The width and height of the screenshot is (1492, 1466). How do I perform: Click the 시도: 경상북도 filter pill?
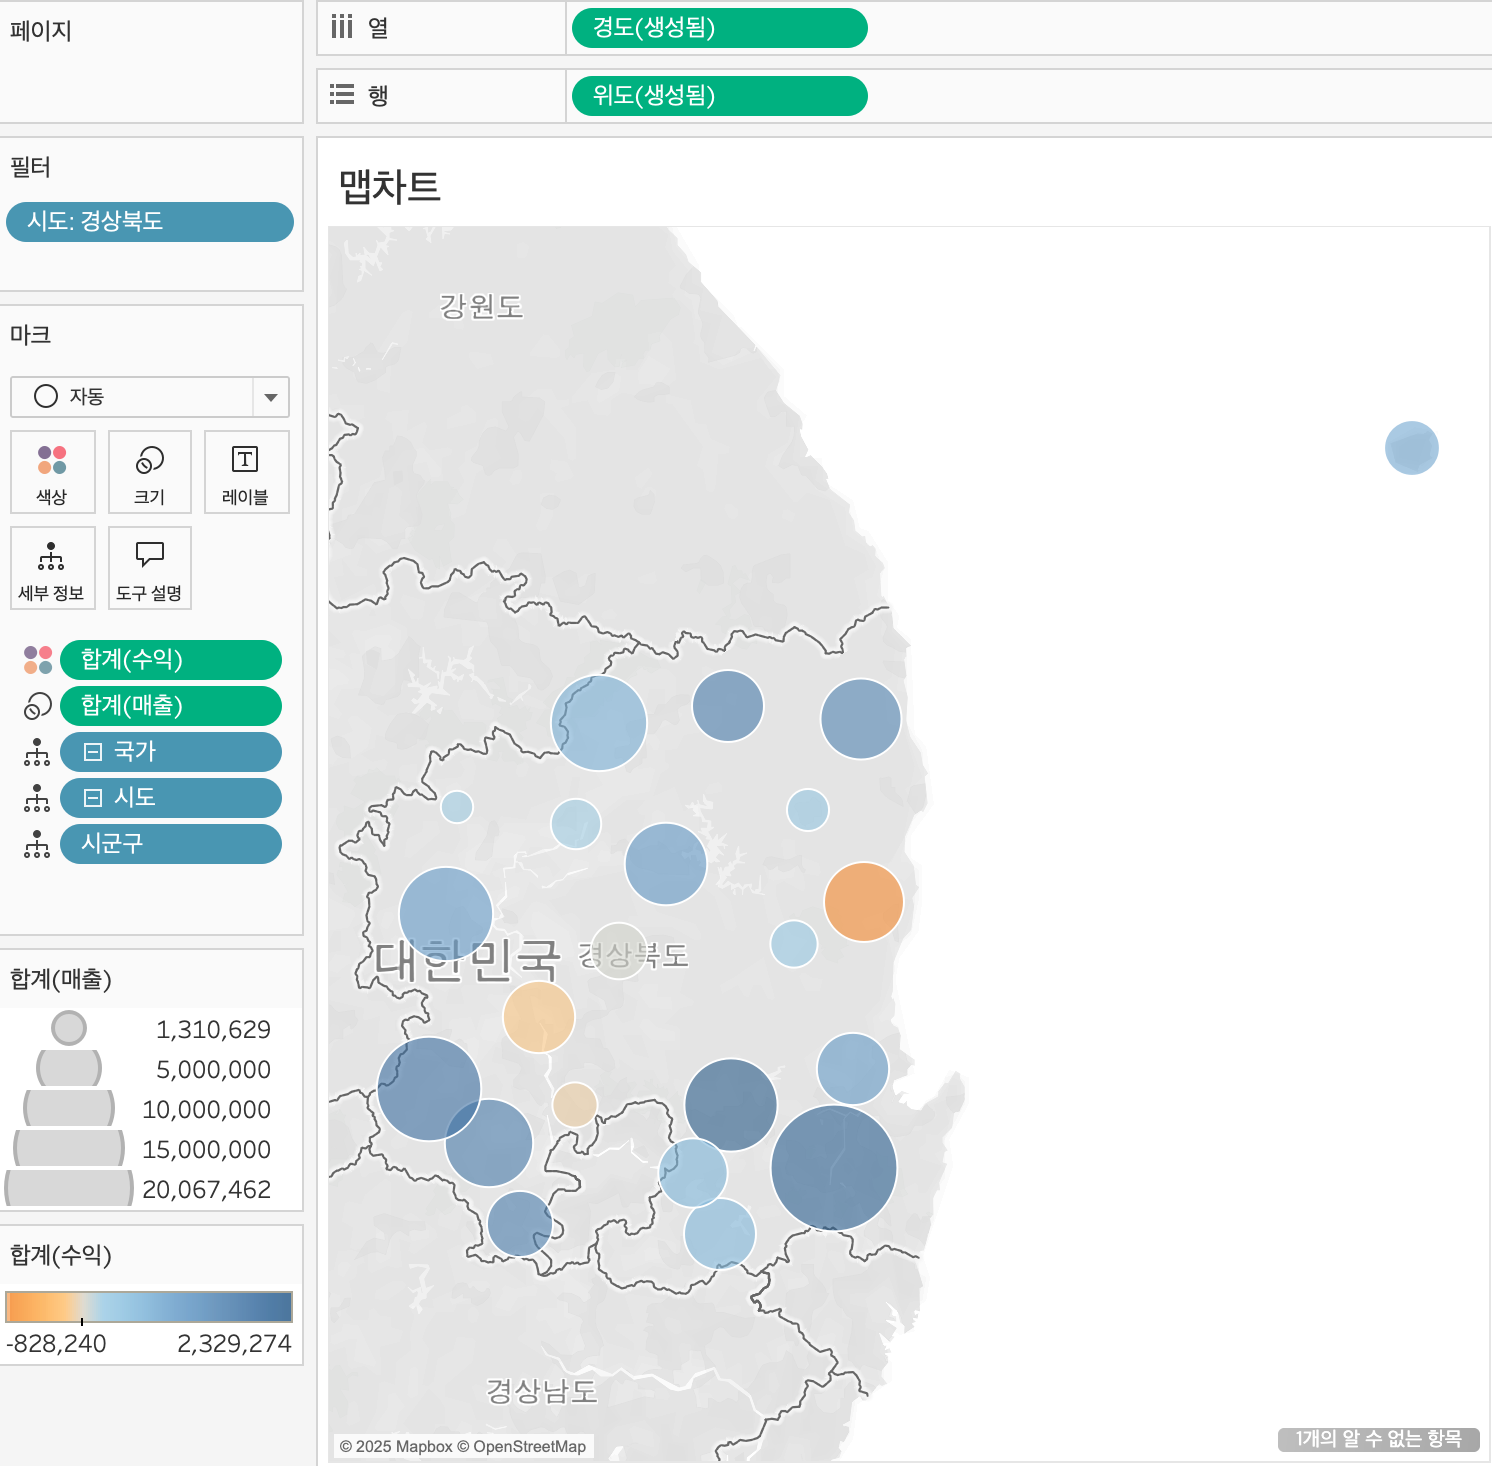pos(150,222)
